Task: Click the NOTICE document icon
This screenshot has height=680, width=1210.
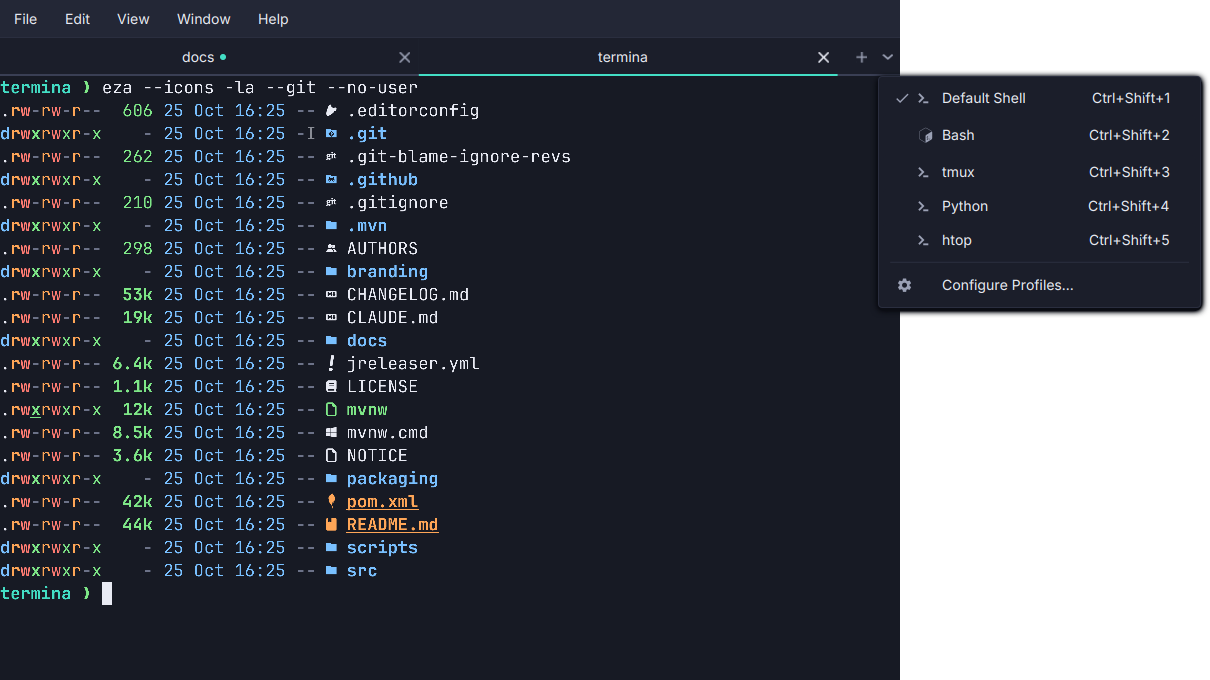Action: pyautogui.click(x=332, y=455)
